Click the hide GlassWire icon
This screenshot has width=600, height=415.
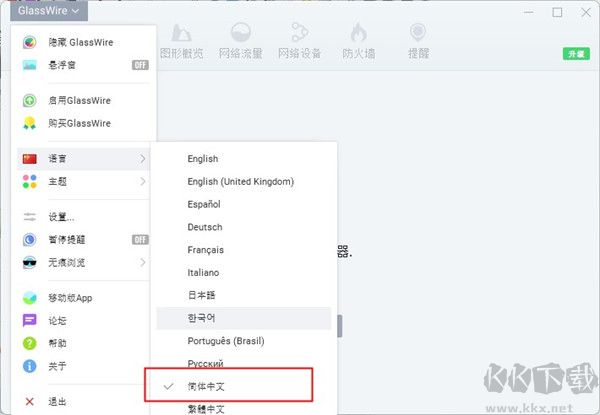click(29, 42)
